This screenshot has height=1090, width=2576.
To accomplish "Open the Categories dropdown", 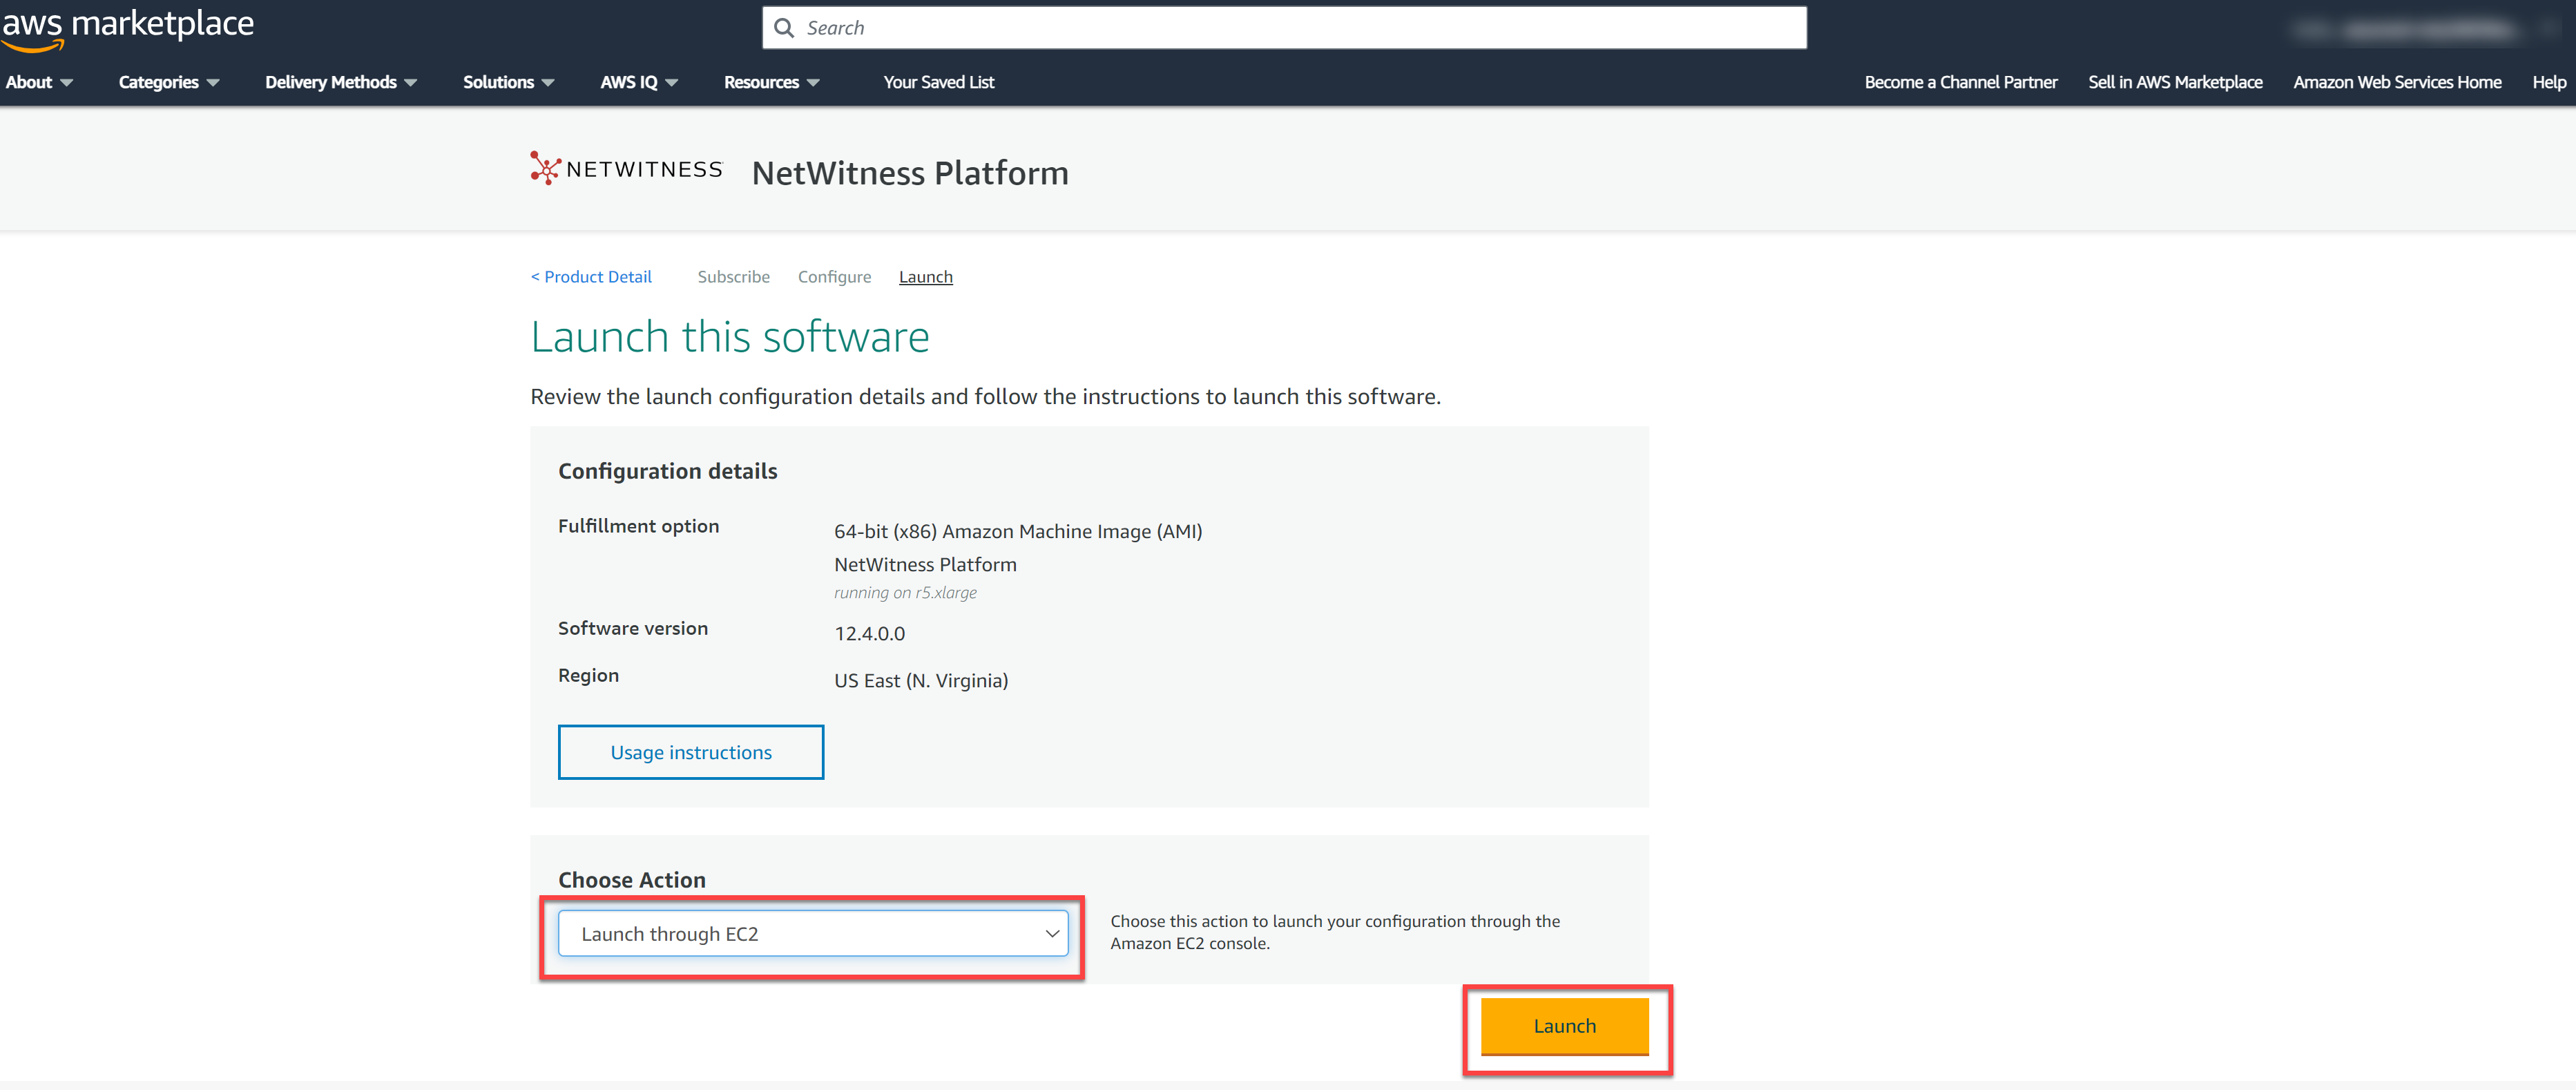I will click(x=168, y=82).
